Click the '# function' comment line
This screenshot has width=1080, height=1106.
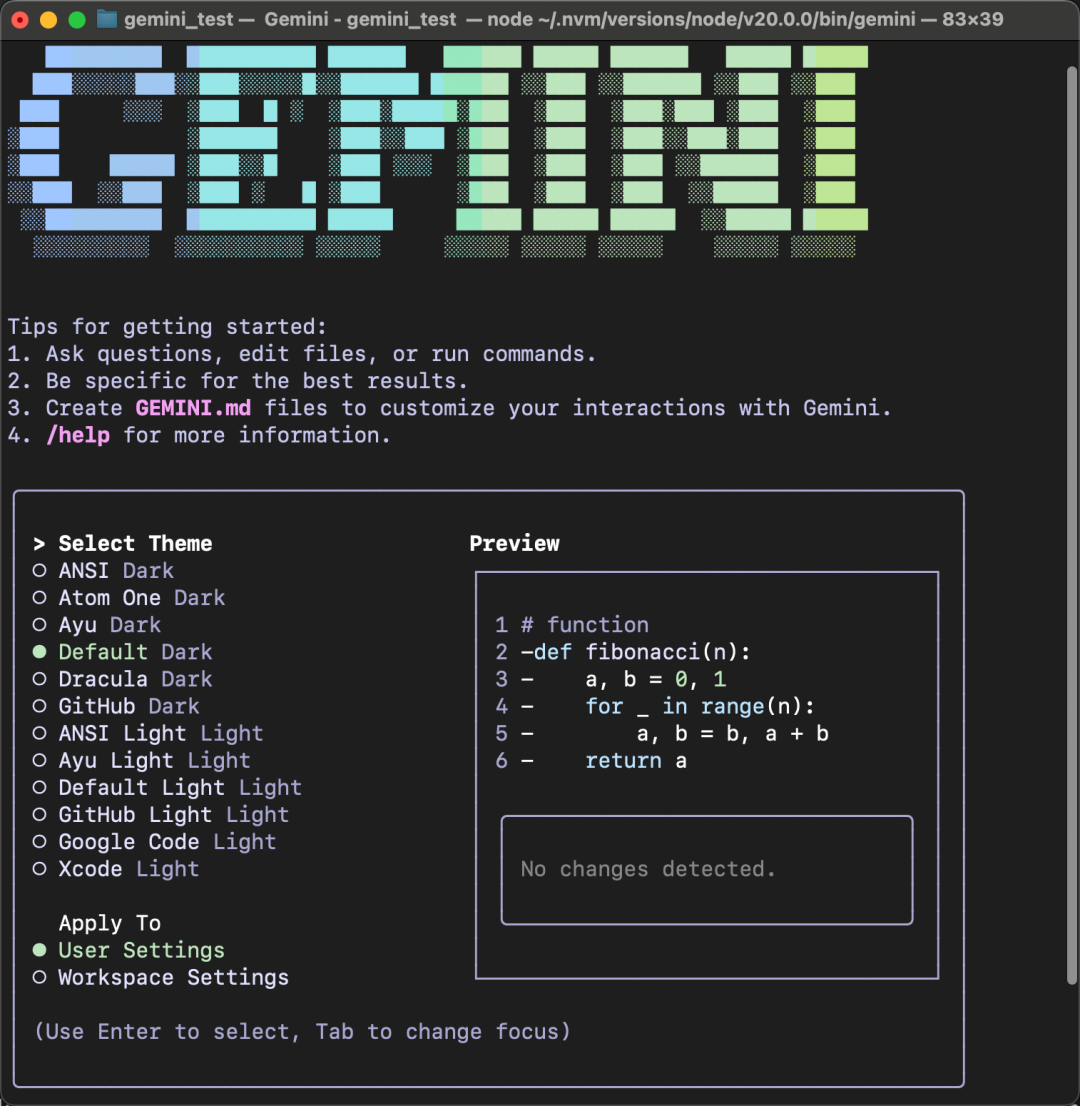[585, 625]
